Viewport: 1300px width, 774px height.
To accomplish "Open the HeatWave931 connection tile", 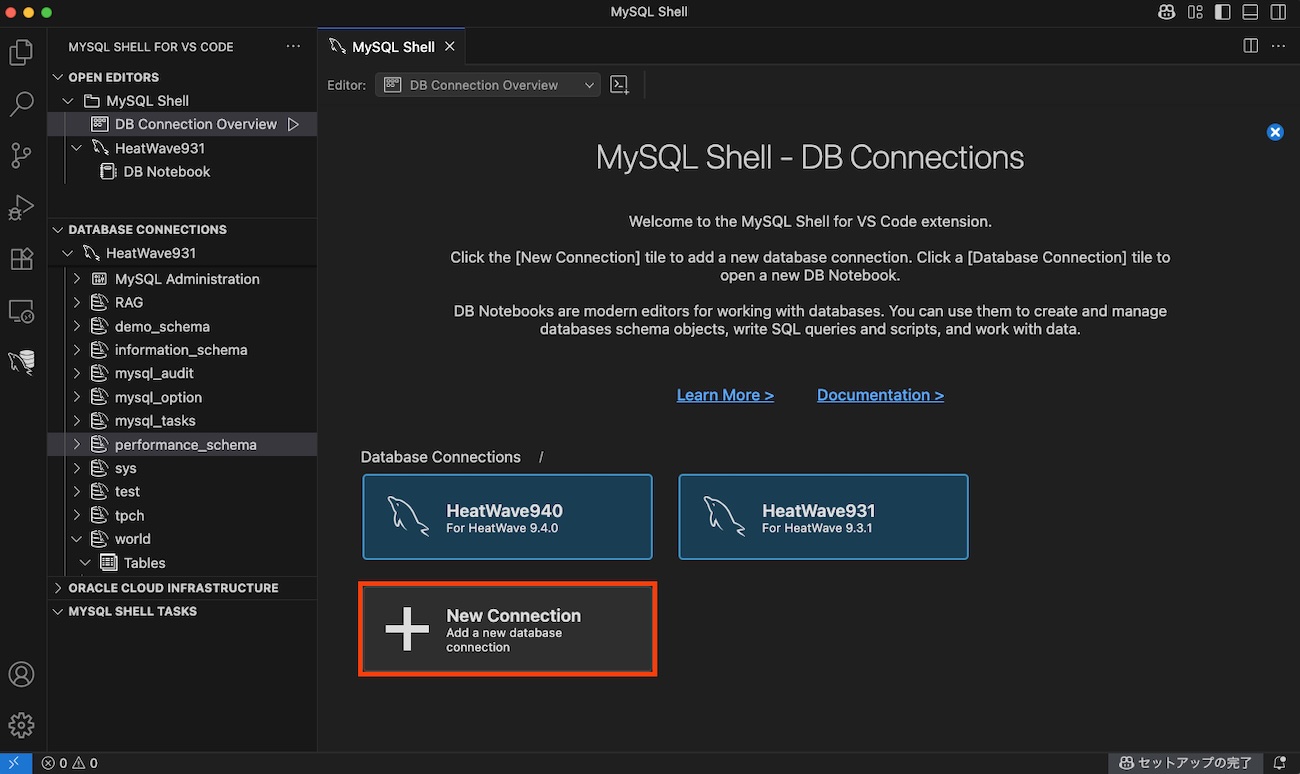I will [x=823, y=517].
